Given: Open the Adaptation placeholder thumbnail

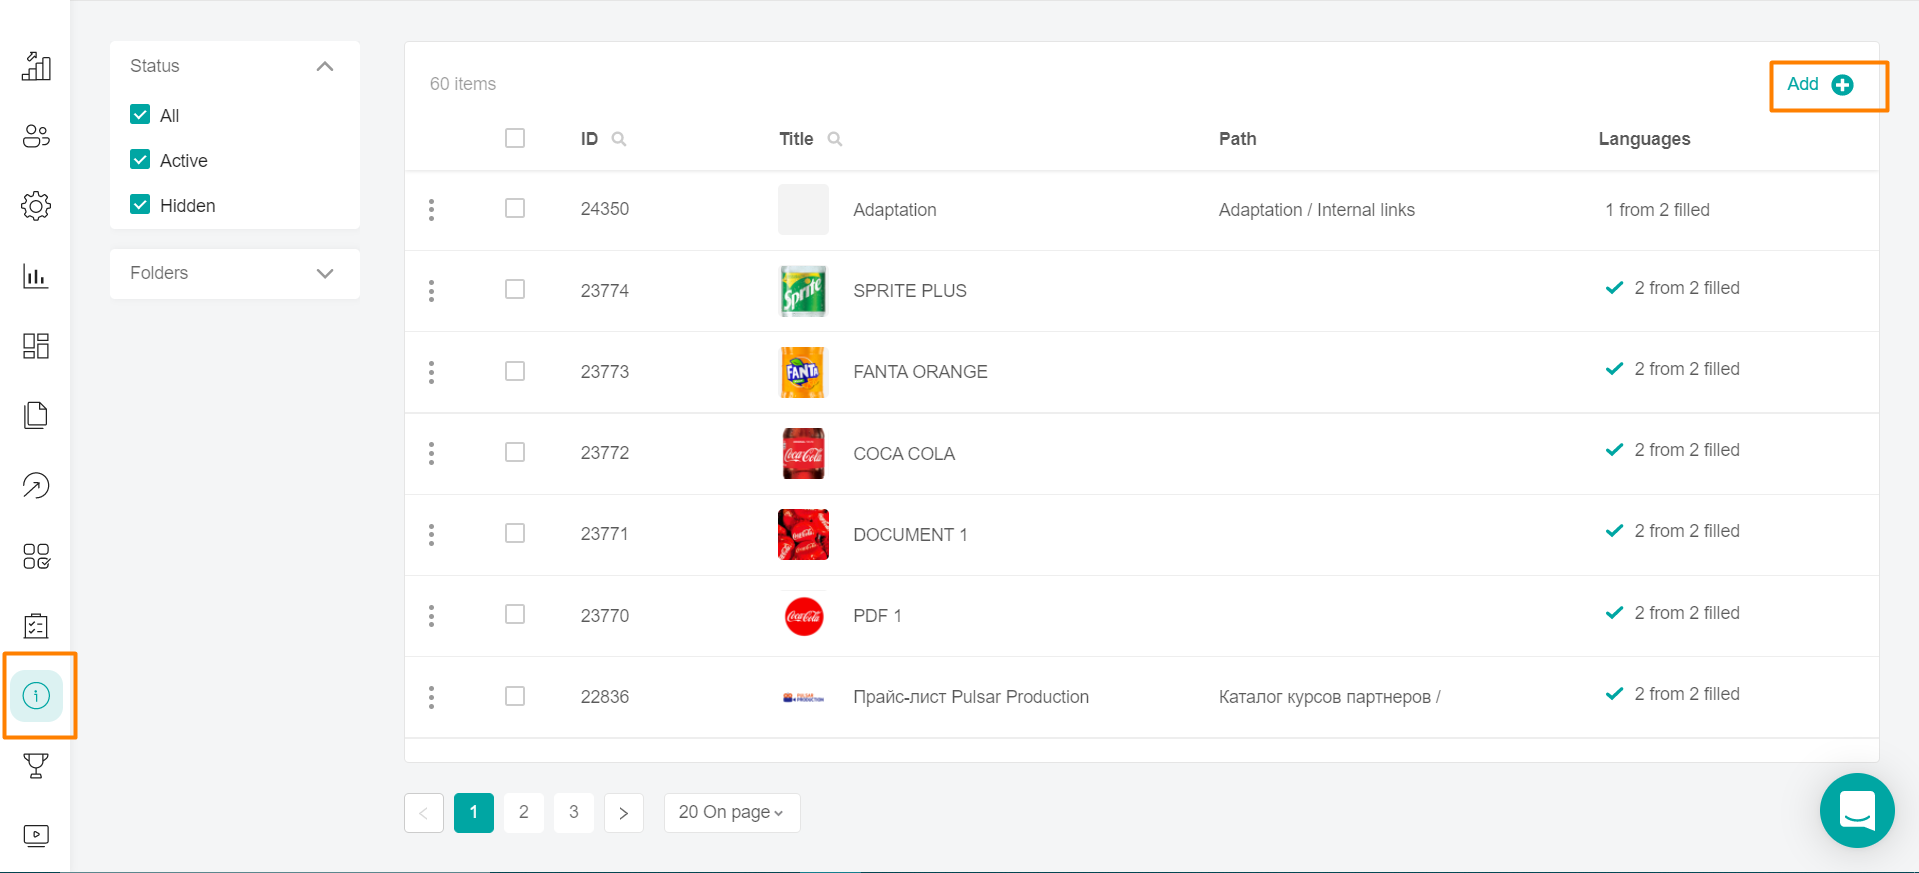Looking at the screenshot, I should click(x=803, y=210).
